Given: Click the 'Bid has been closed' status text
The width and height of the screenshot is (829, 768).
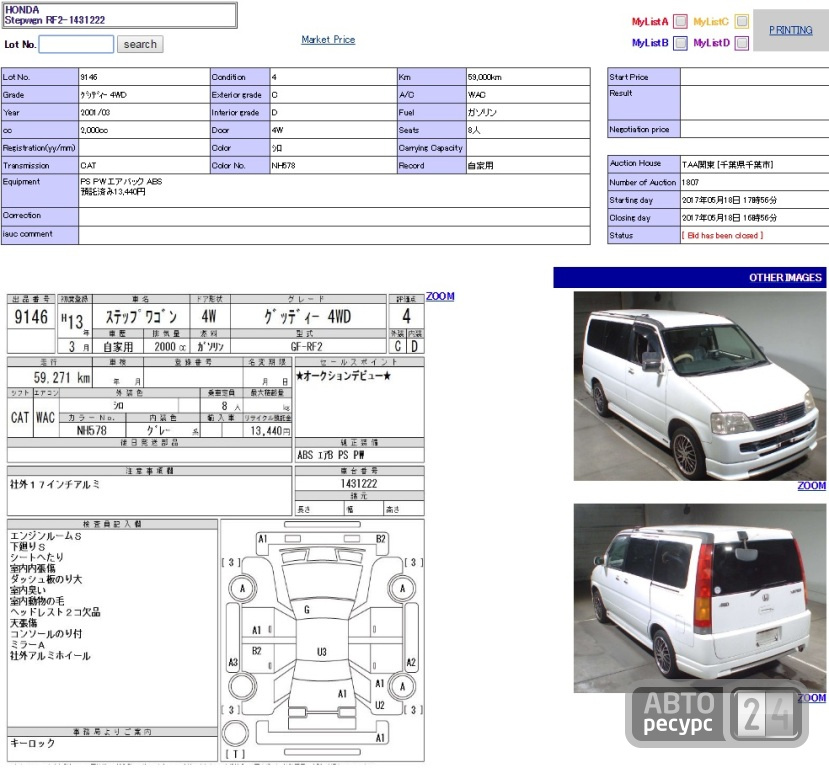Looking at the screenshot, I should pos(722,235).
